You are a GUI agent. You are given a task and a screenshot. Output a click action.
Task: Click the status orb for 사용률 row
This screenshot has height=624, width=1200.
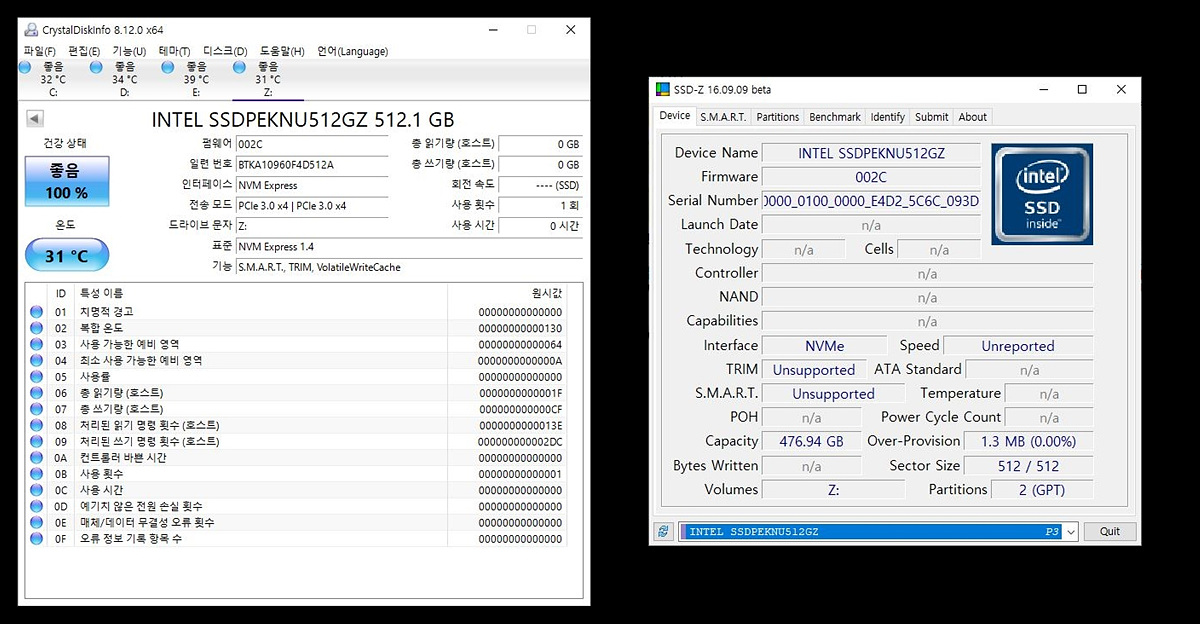click(37, 377)
